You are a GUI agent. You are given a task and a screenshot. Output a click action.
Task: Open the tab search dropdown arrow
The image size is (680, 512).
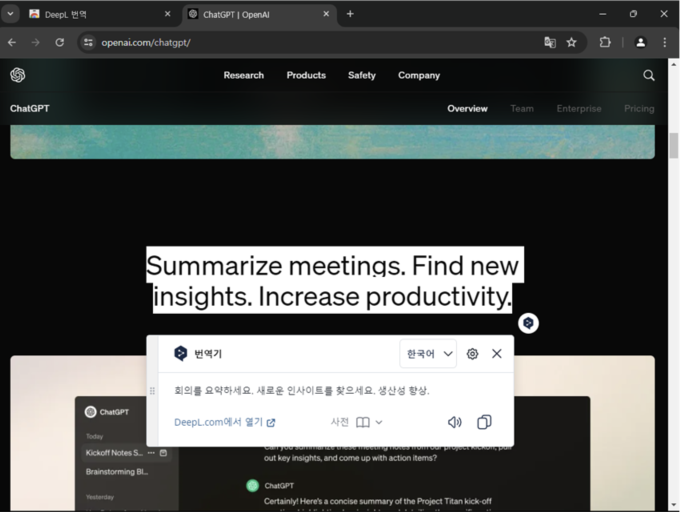[x=10, y=14]
